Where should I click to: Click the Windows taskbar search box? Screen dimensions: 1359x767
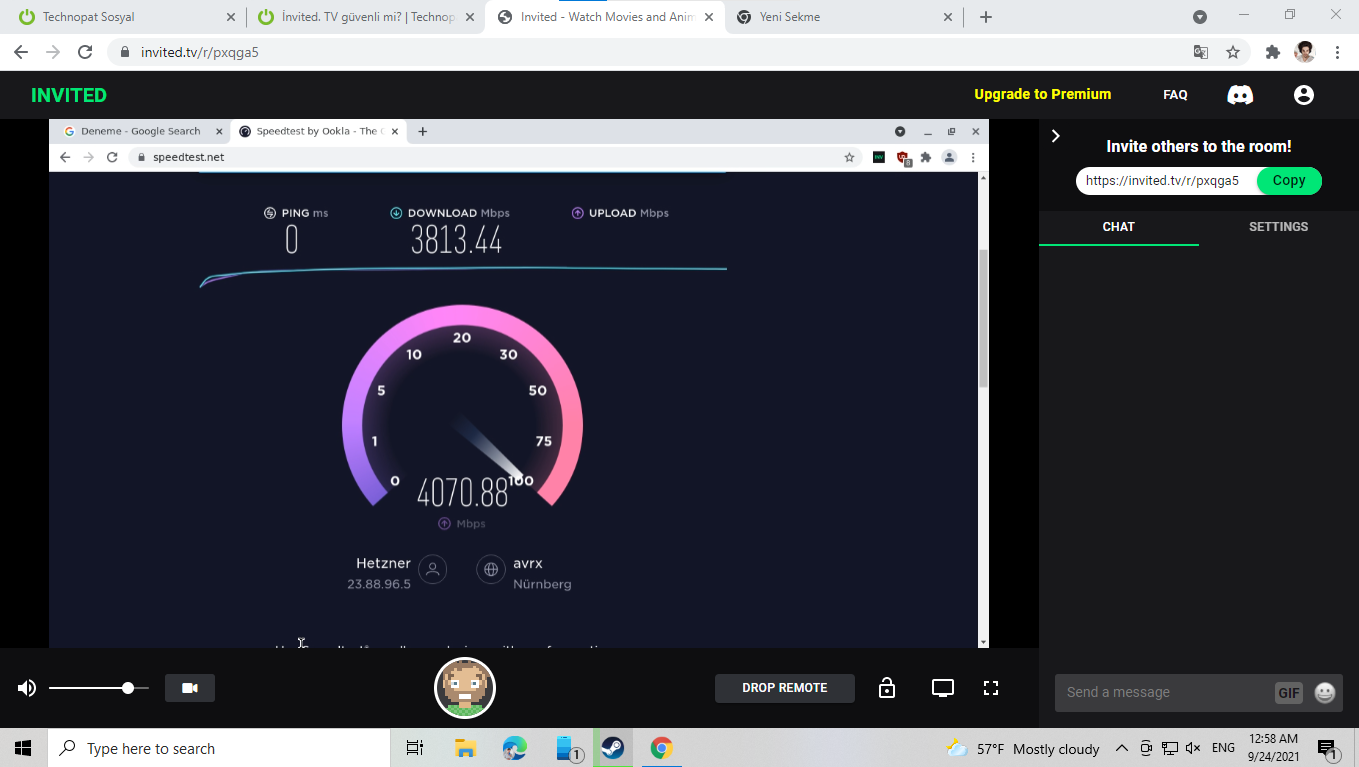pos(218,748)
